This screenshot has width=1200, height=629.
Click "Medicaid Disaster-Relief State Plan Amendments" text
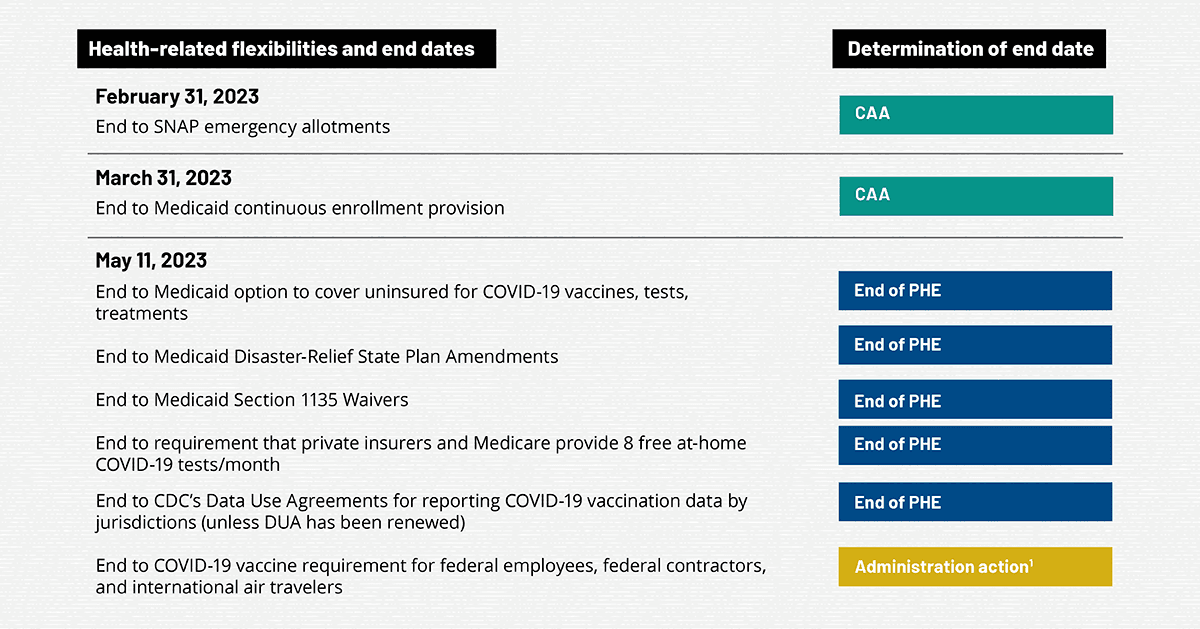(326, 356)
